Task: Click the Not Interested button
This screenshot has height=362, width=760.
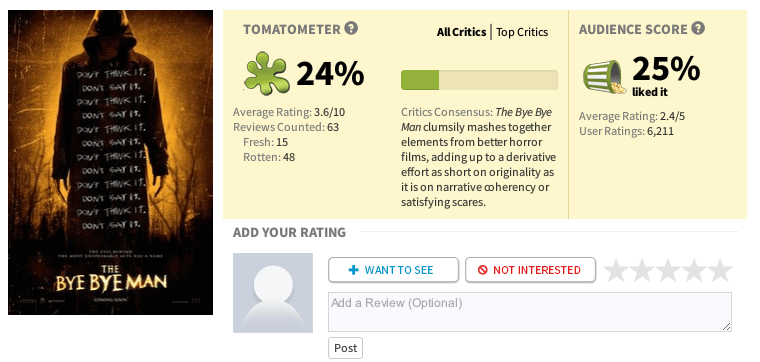Action: [x=530, y=270]
